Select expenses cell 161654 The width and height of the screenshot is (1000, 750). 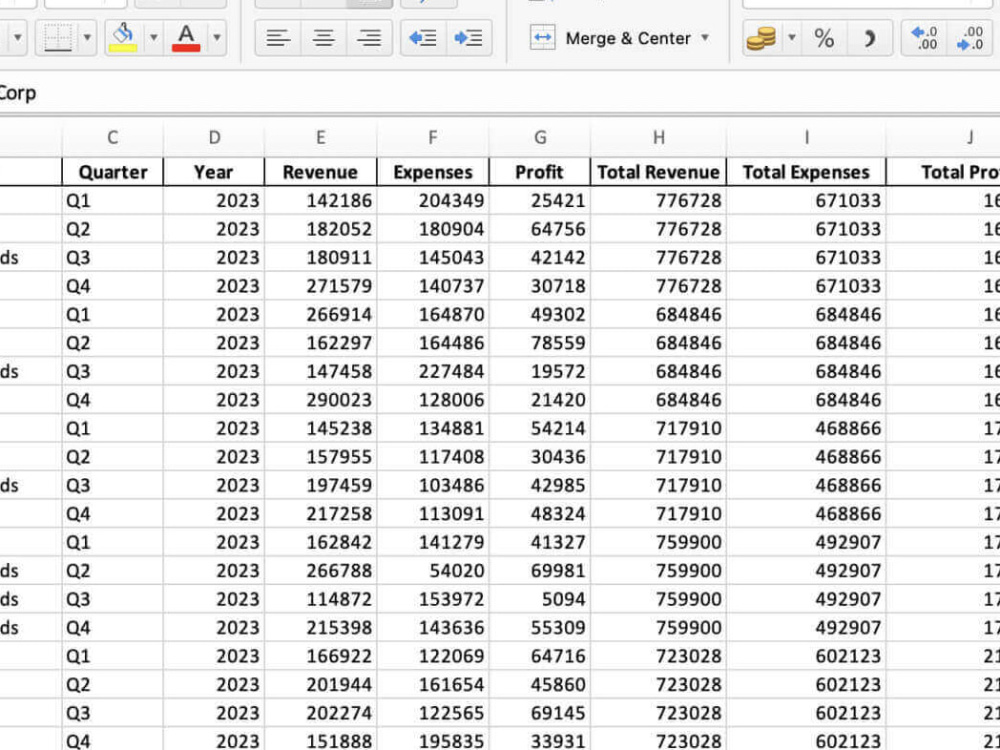[432, 684]
